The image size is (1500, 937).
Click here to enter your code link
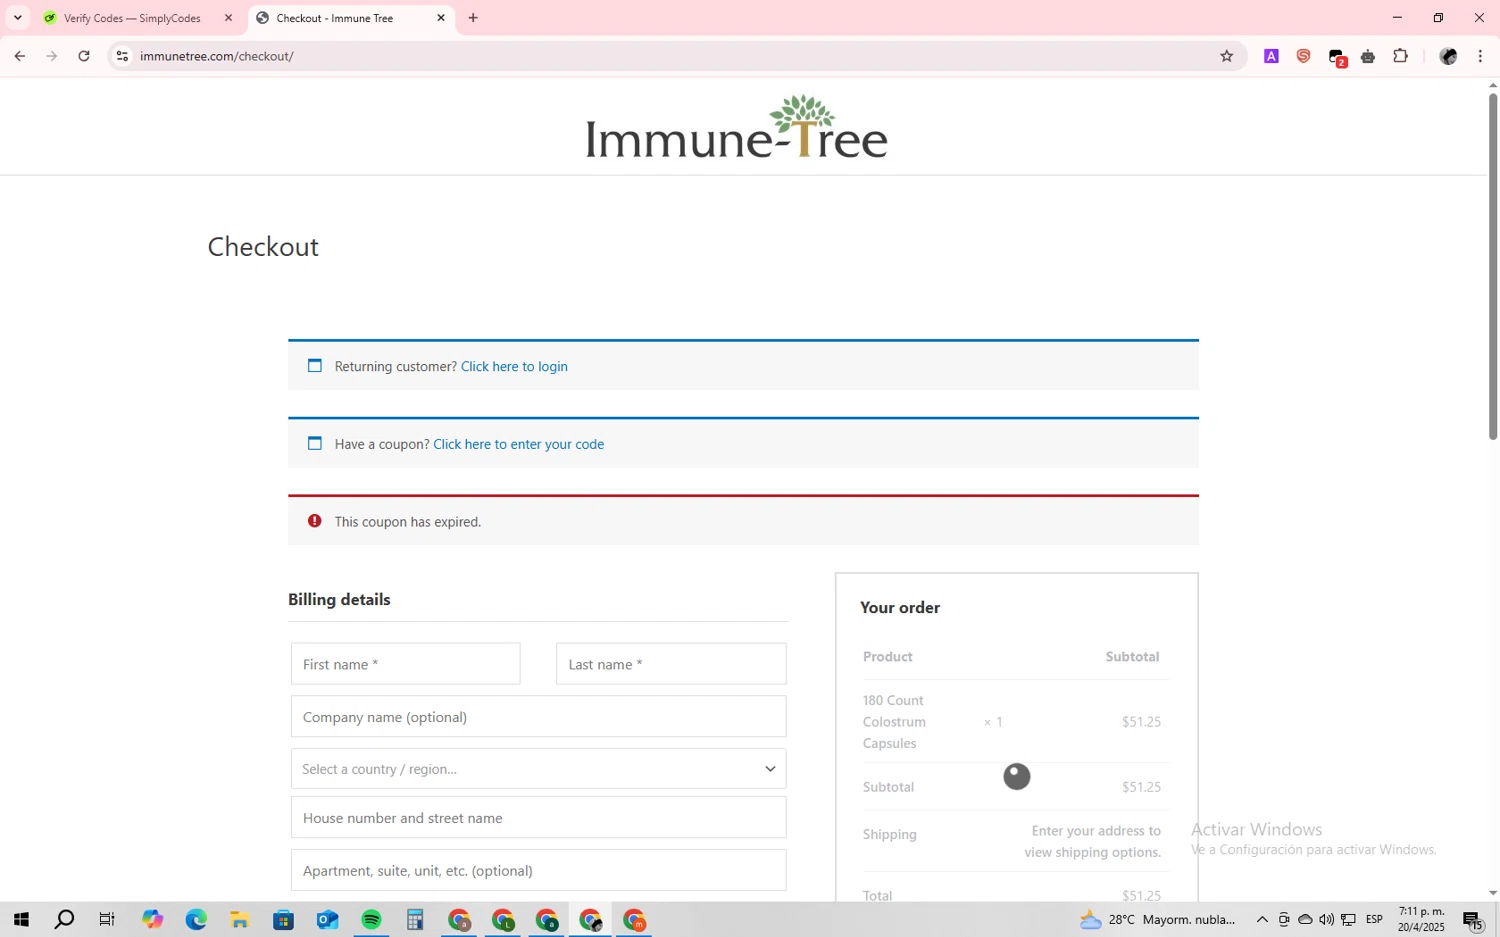pyautogui.click(x=518, y=444)
